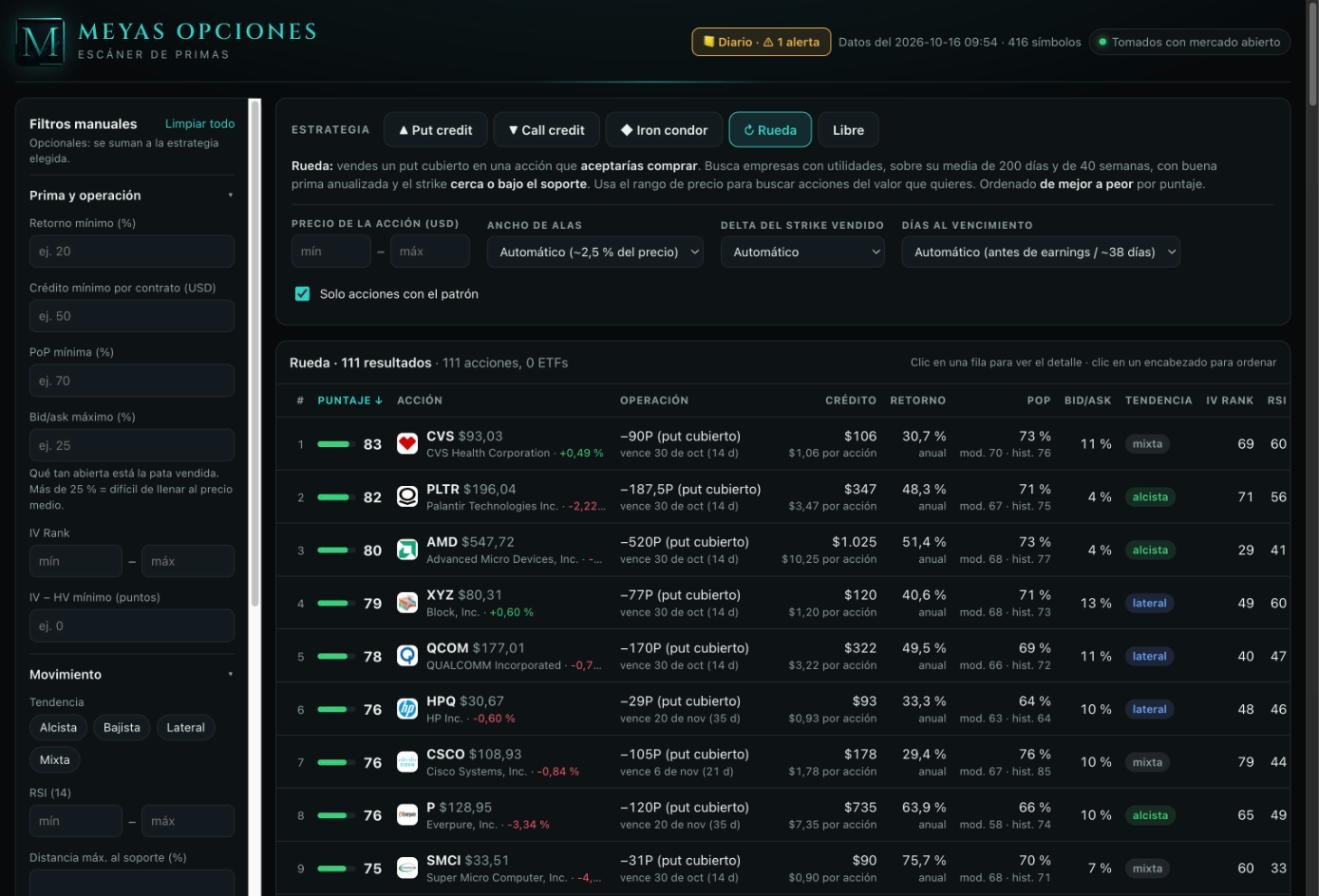Toggle 'Solo acciones con el patrón' checkbox

[x=302, y=294]
